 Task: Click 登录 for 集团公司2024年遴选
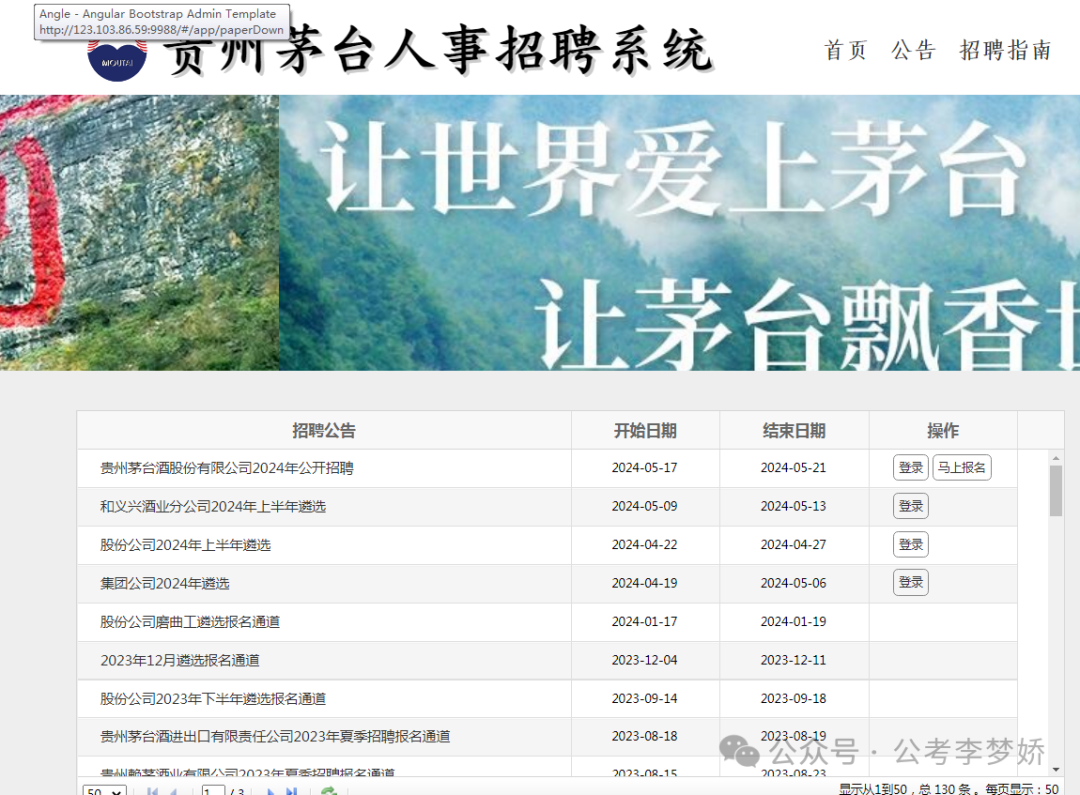point(911,583)
